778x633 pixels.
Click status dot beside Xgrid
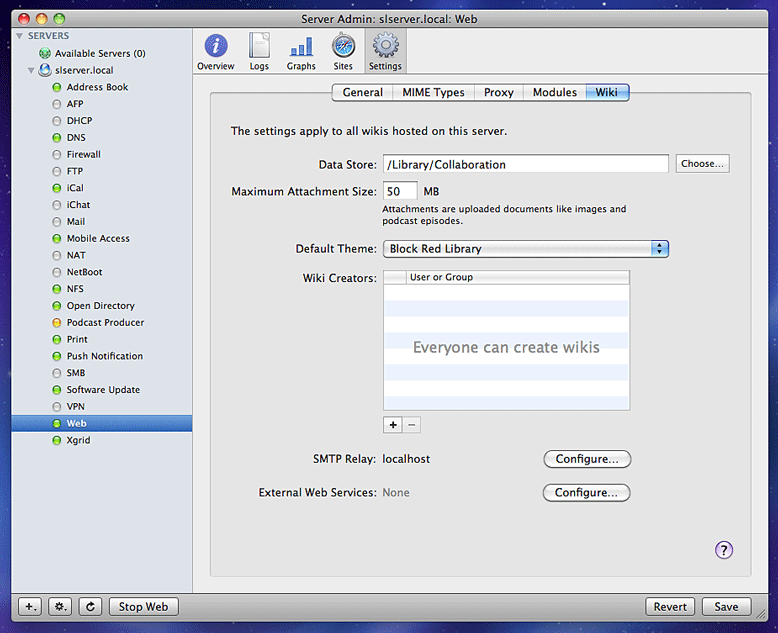tap(57, 440)
